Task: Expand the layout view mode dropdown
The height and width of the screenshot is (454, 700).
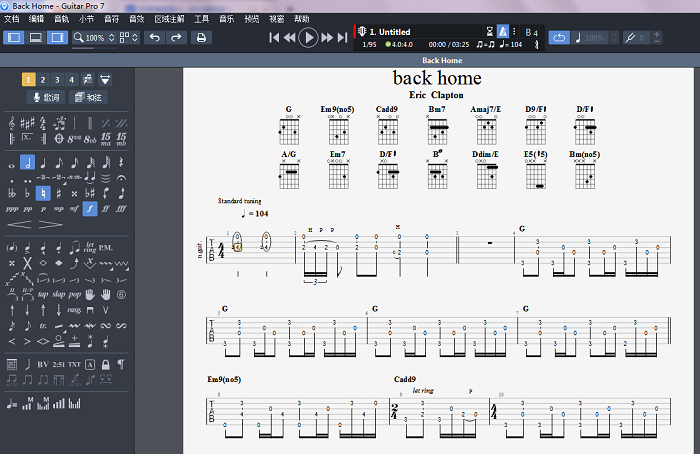Action: (x=129, y=38)
